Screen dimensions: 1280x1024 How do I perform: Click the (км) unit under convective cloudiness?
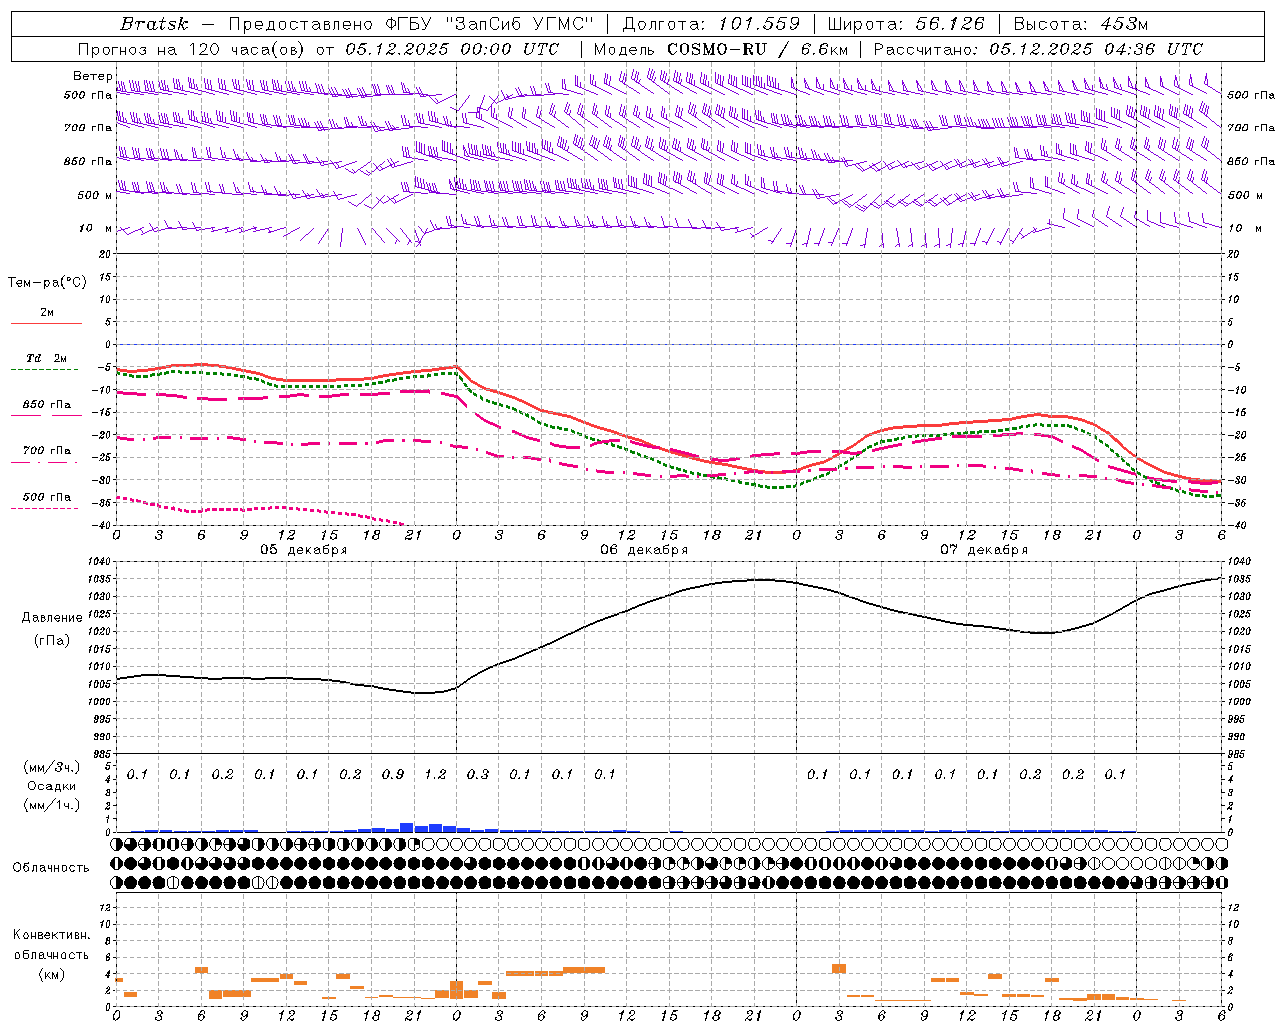(x=51, y=973)
